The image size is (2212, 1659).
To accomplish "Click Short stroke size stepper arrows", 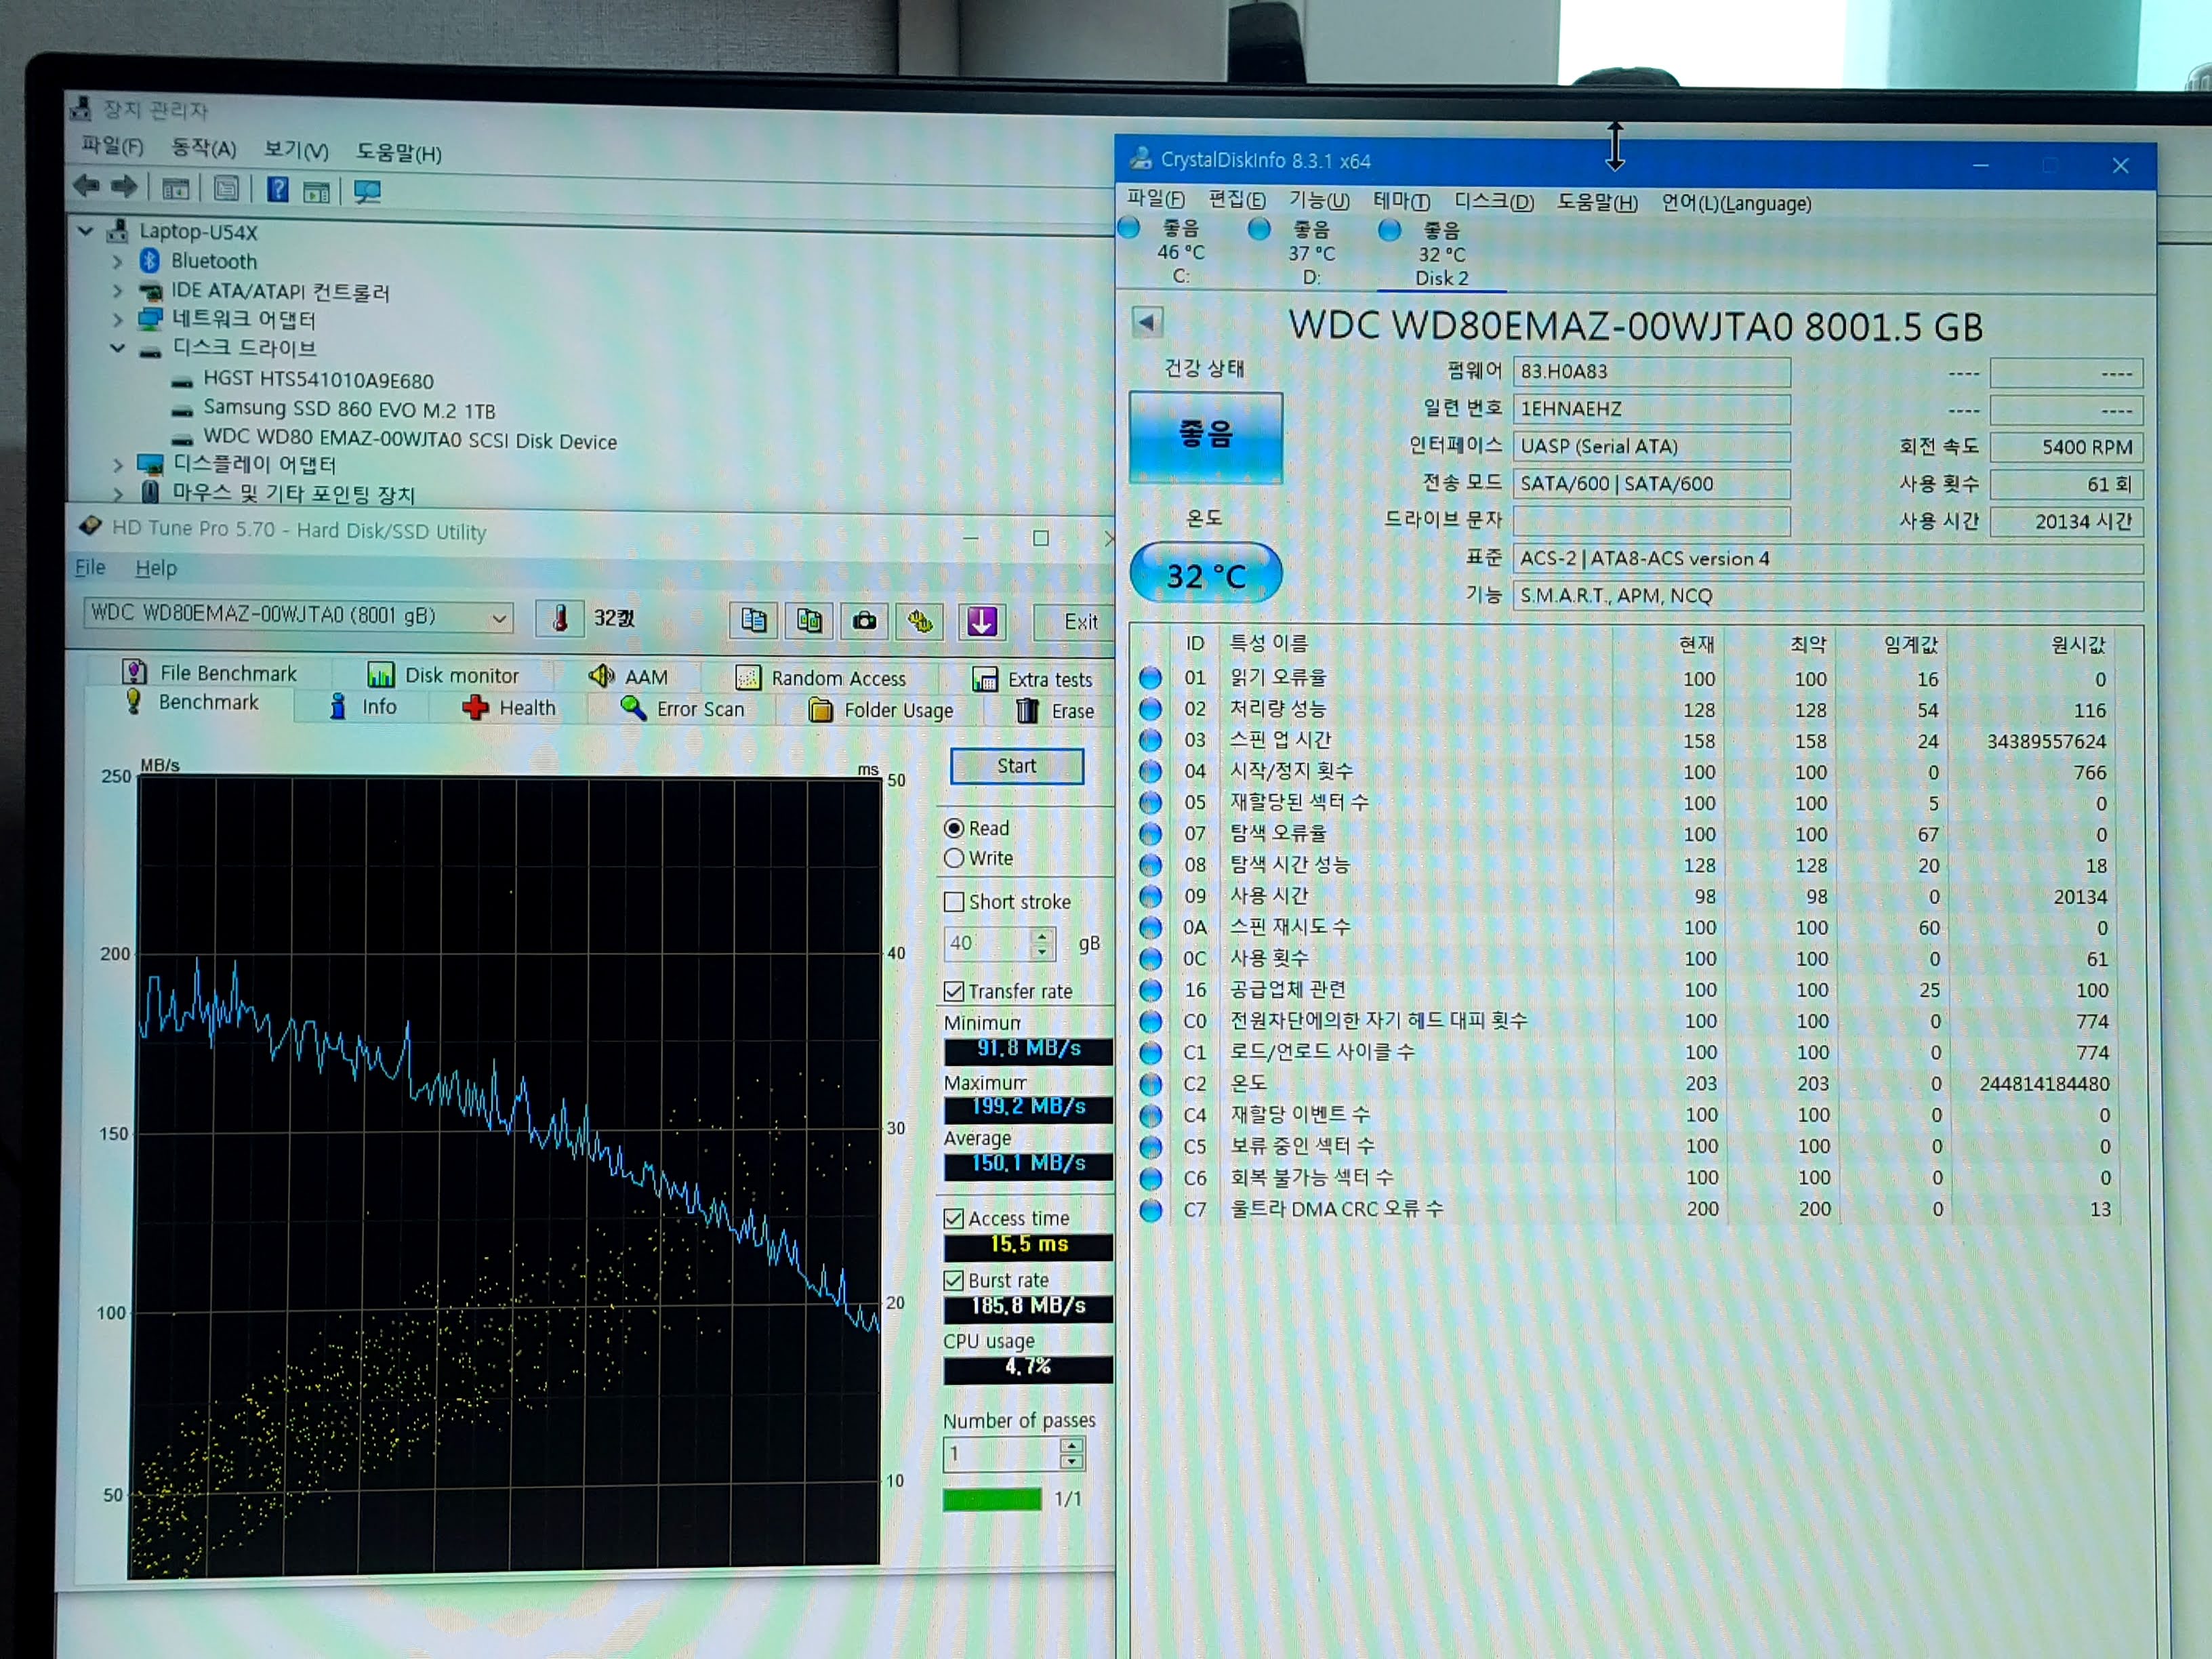I will (1042, 943).
